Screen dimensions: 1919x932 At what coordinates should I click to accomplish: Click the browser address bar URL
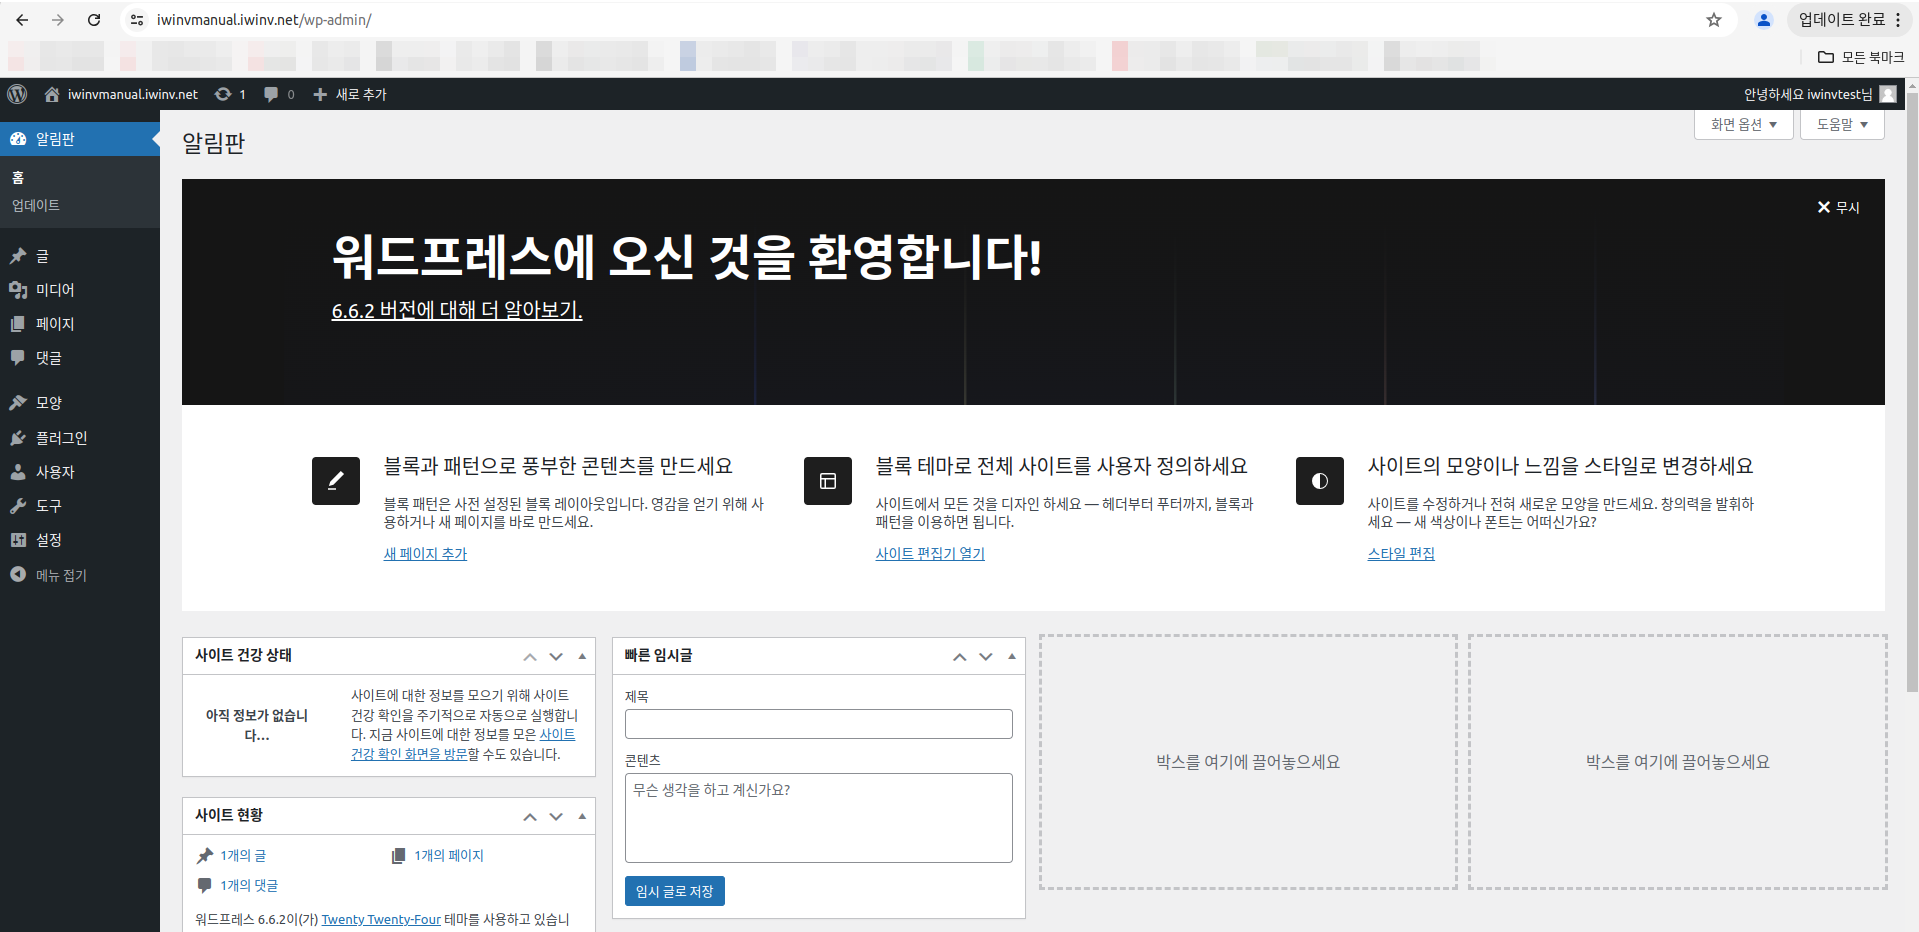coord(264,20)
